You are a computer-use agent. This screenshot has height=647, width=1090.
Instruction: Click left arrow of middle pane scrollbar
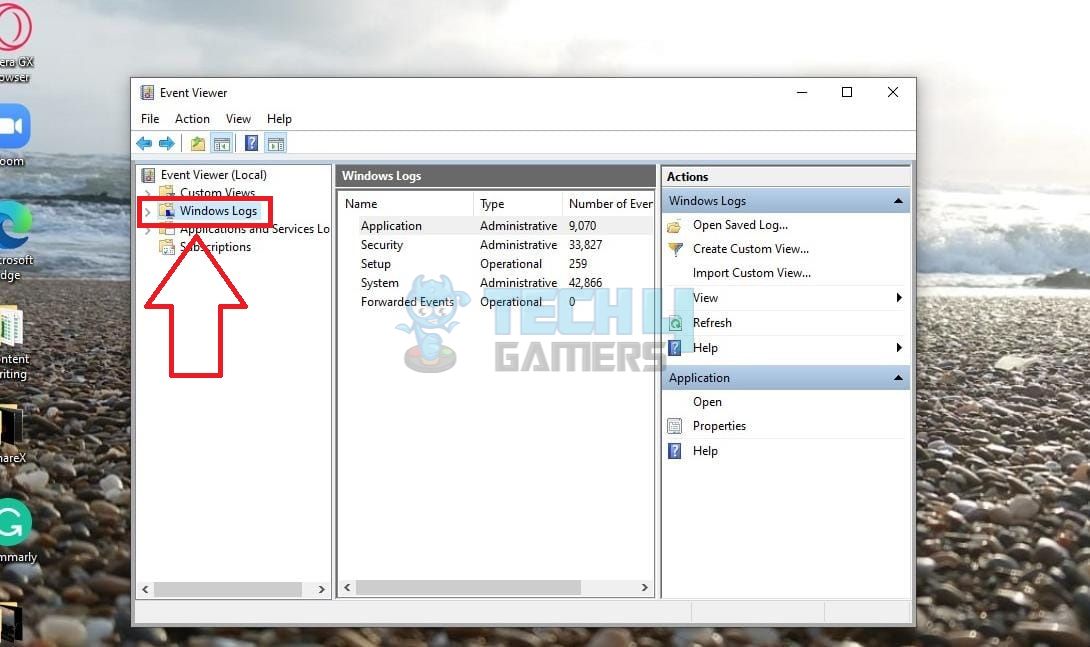(x=347, y=588)
